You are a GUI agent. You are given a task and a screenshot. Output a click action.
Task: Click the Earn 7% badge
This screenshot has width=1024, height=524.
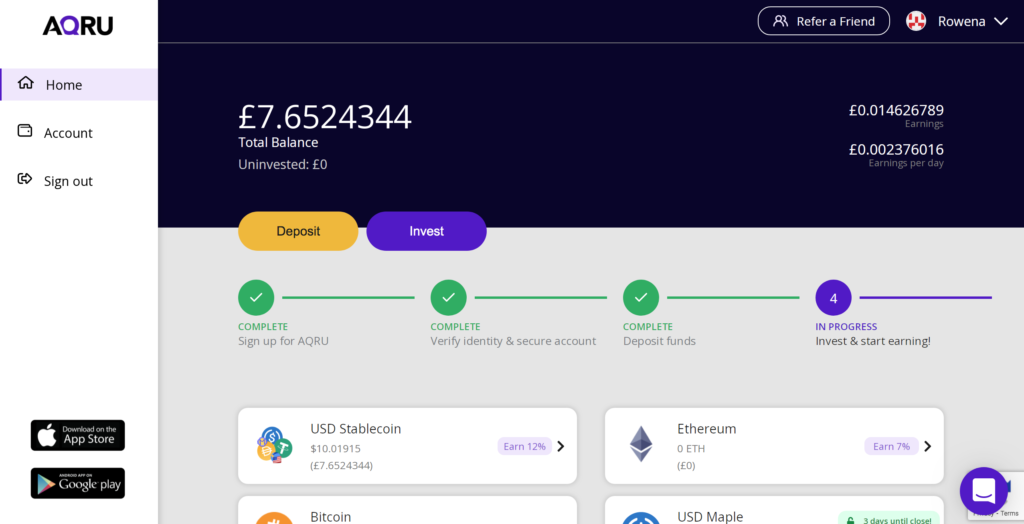coord(891,446)
